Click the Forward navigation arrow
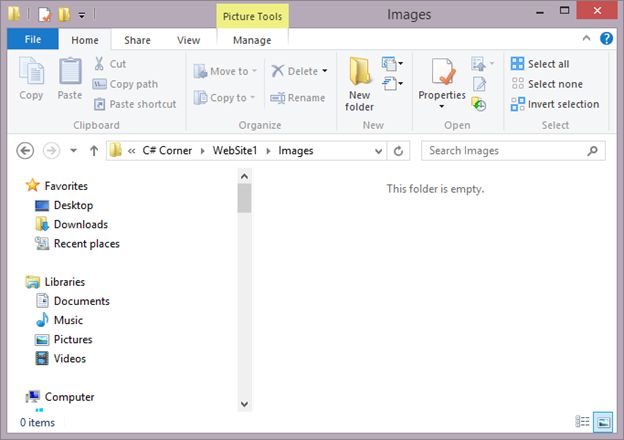This screenshot has height=440, width=624. click(51, 151)
